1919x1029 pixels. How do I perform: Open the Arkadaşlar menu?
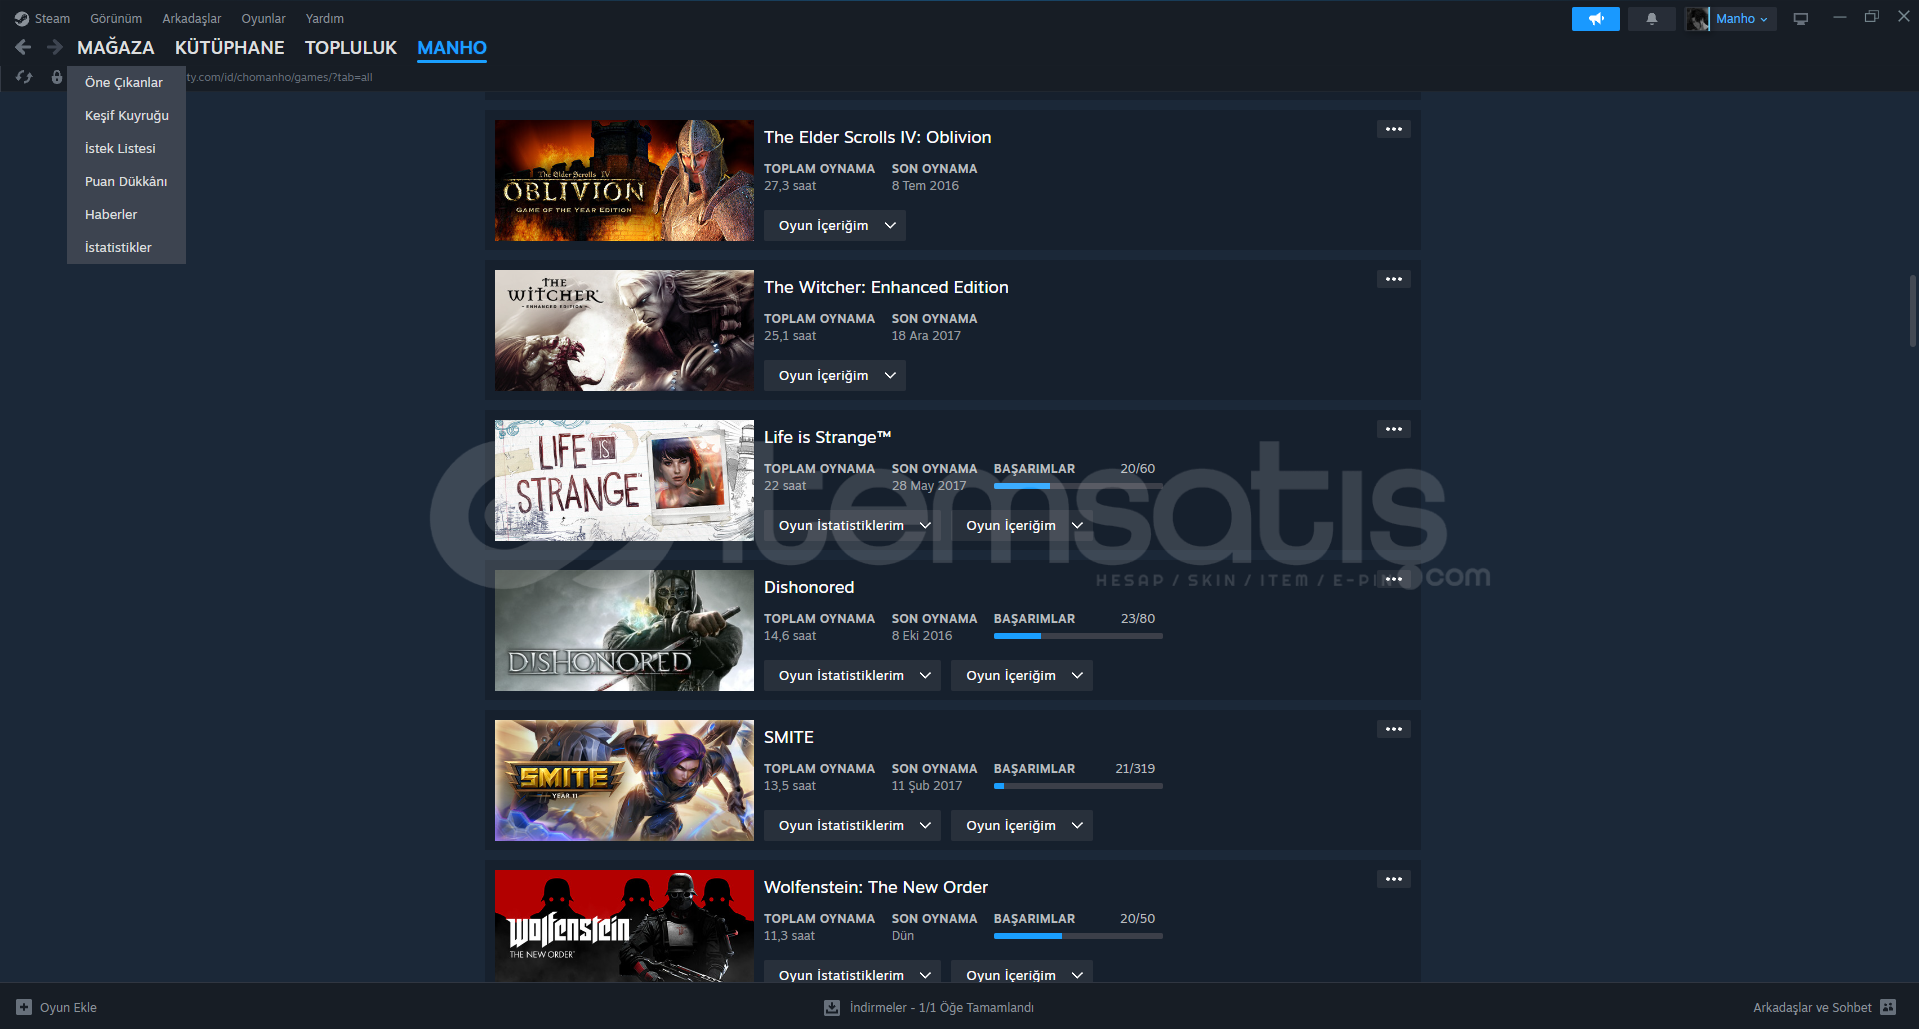[192, 18]
